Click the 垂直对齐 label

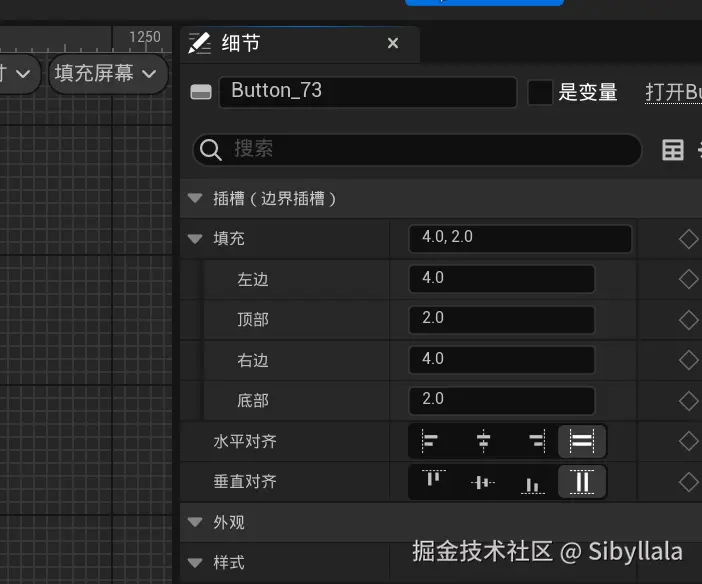245,482
